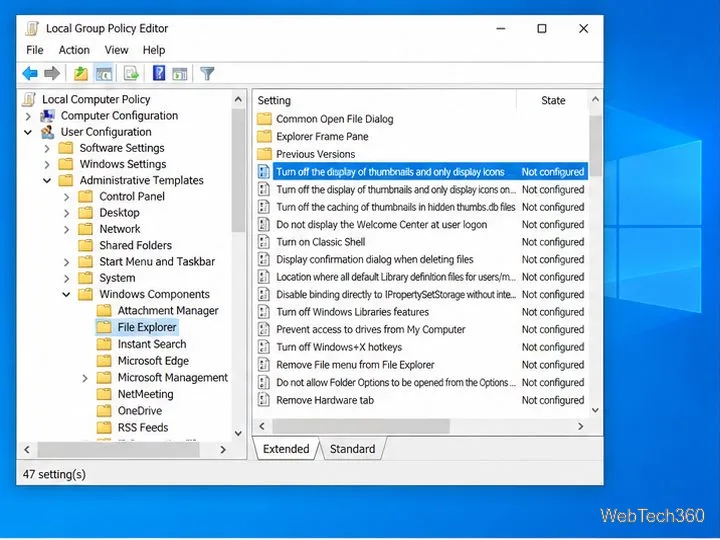Click the settings list scroll down arrow

[595, 410]
